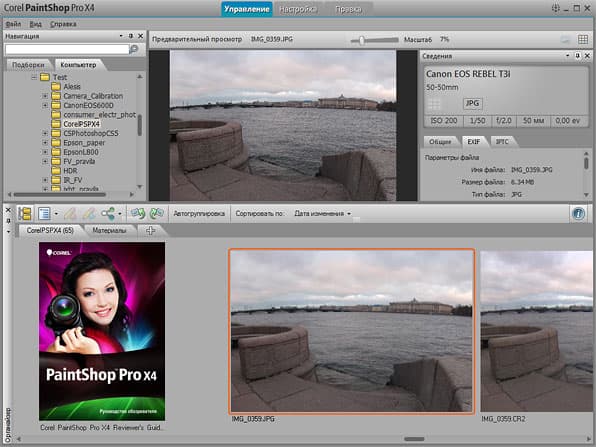Image resolution: width=596 pixels, height=447 pixels.
Task: Close the Navigation panel
Action: pyautogui.click(x=141, y=36)
